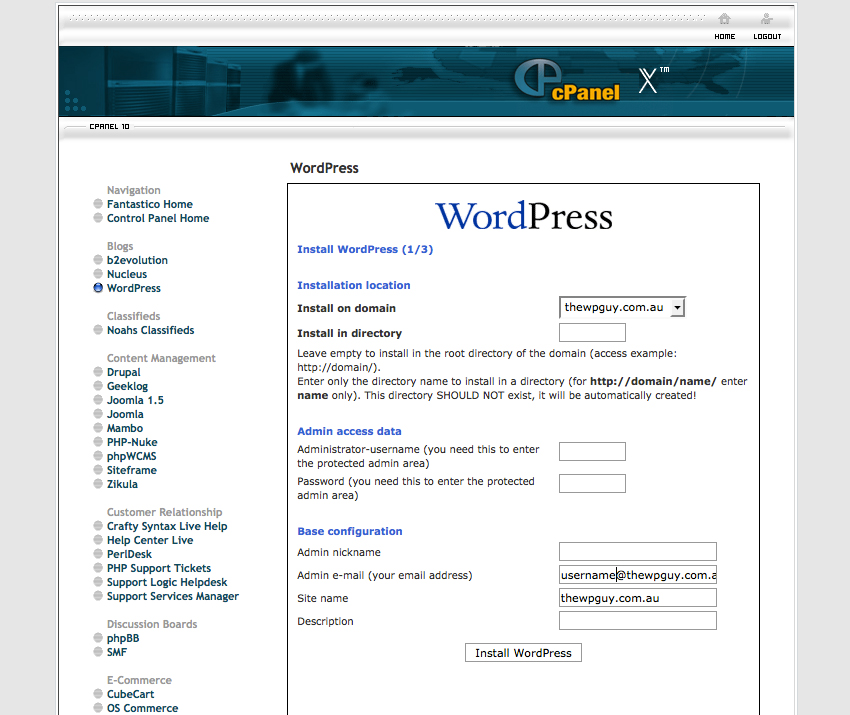Click the Admin nickname field
The image size is (850, 715).
click(x=638, y=551)
